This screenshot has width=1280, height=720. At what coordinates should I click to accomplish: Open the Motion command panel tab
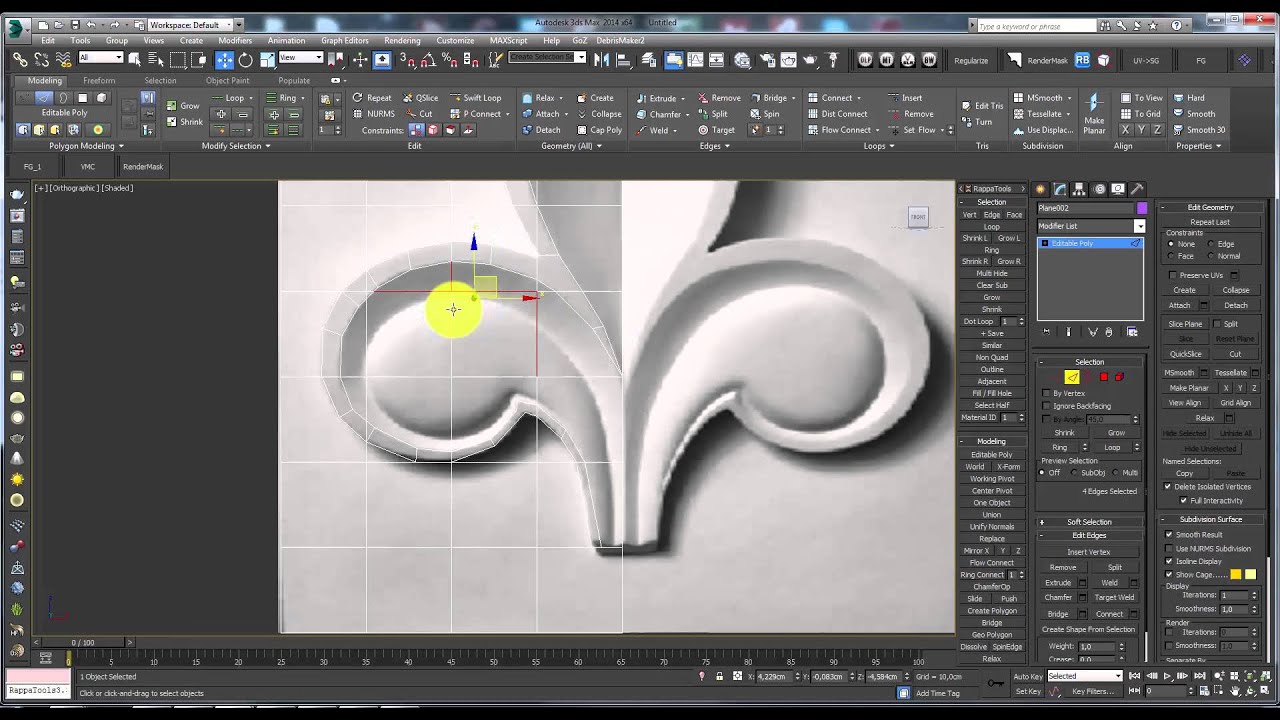pyautogui.click(x=1099, y=189)
